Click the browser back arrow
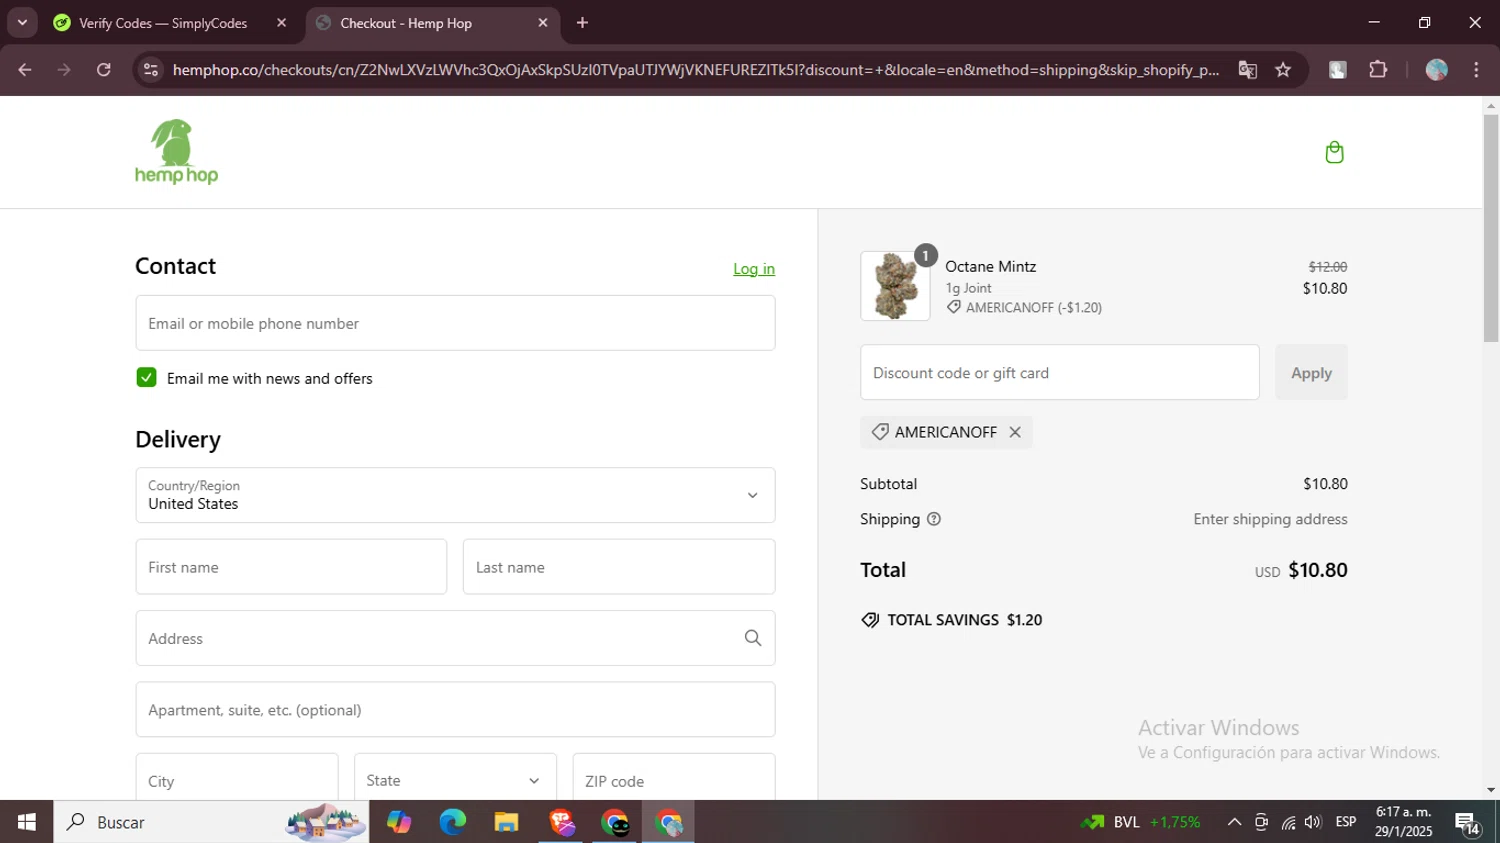The width and height of the screenshot is (1500, 843). coord(25,69)
